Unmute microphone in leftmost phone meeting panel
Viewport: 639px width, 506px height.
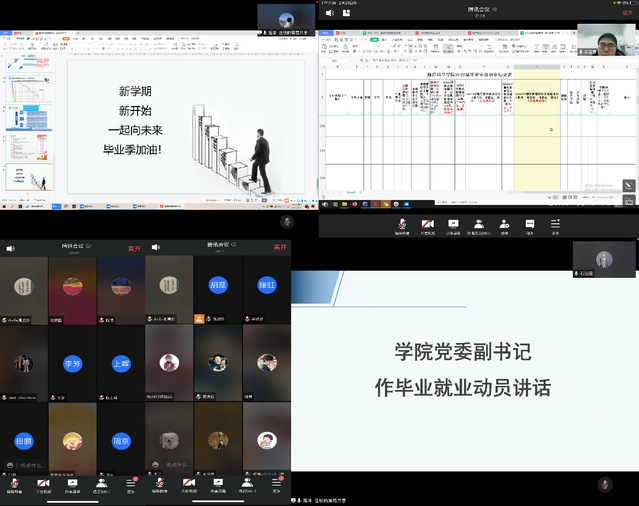(14, 482)
